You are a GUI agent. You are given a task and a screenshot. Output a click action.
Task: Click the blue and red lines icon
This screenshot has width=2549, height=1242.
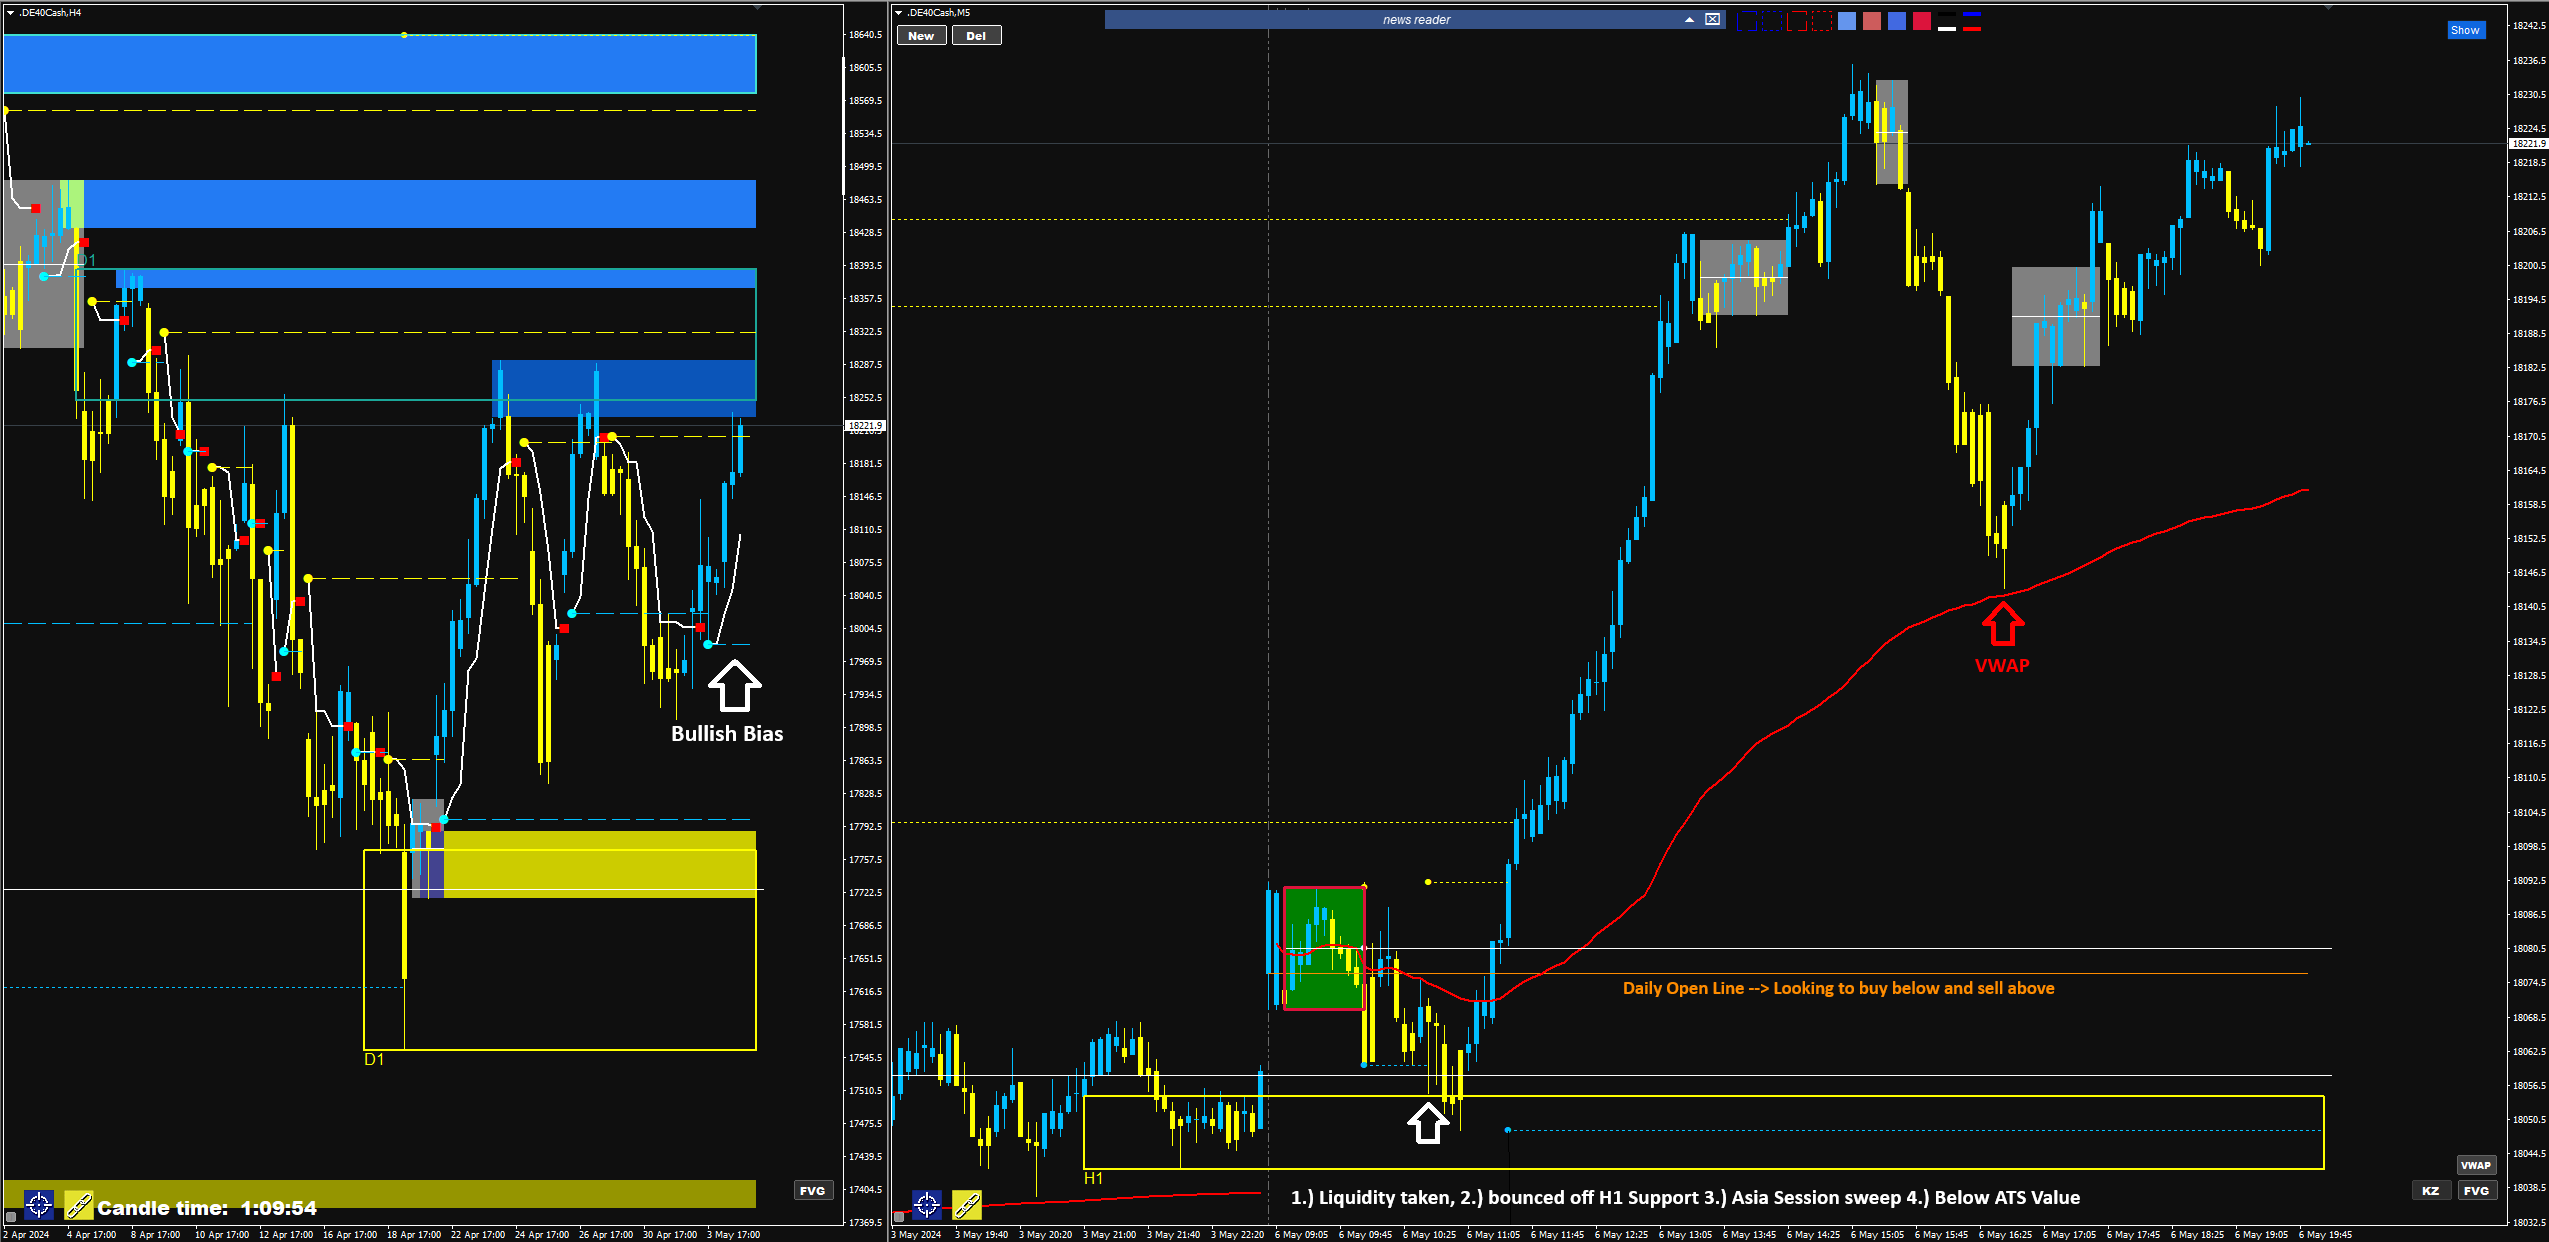(1972, 21)
